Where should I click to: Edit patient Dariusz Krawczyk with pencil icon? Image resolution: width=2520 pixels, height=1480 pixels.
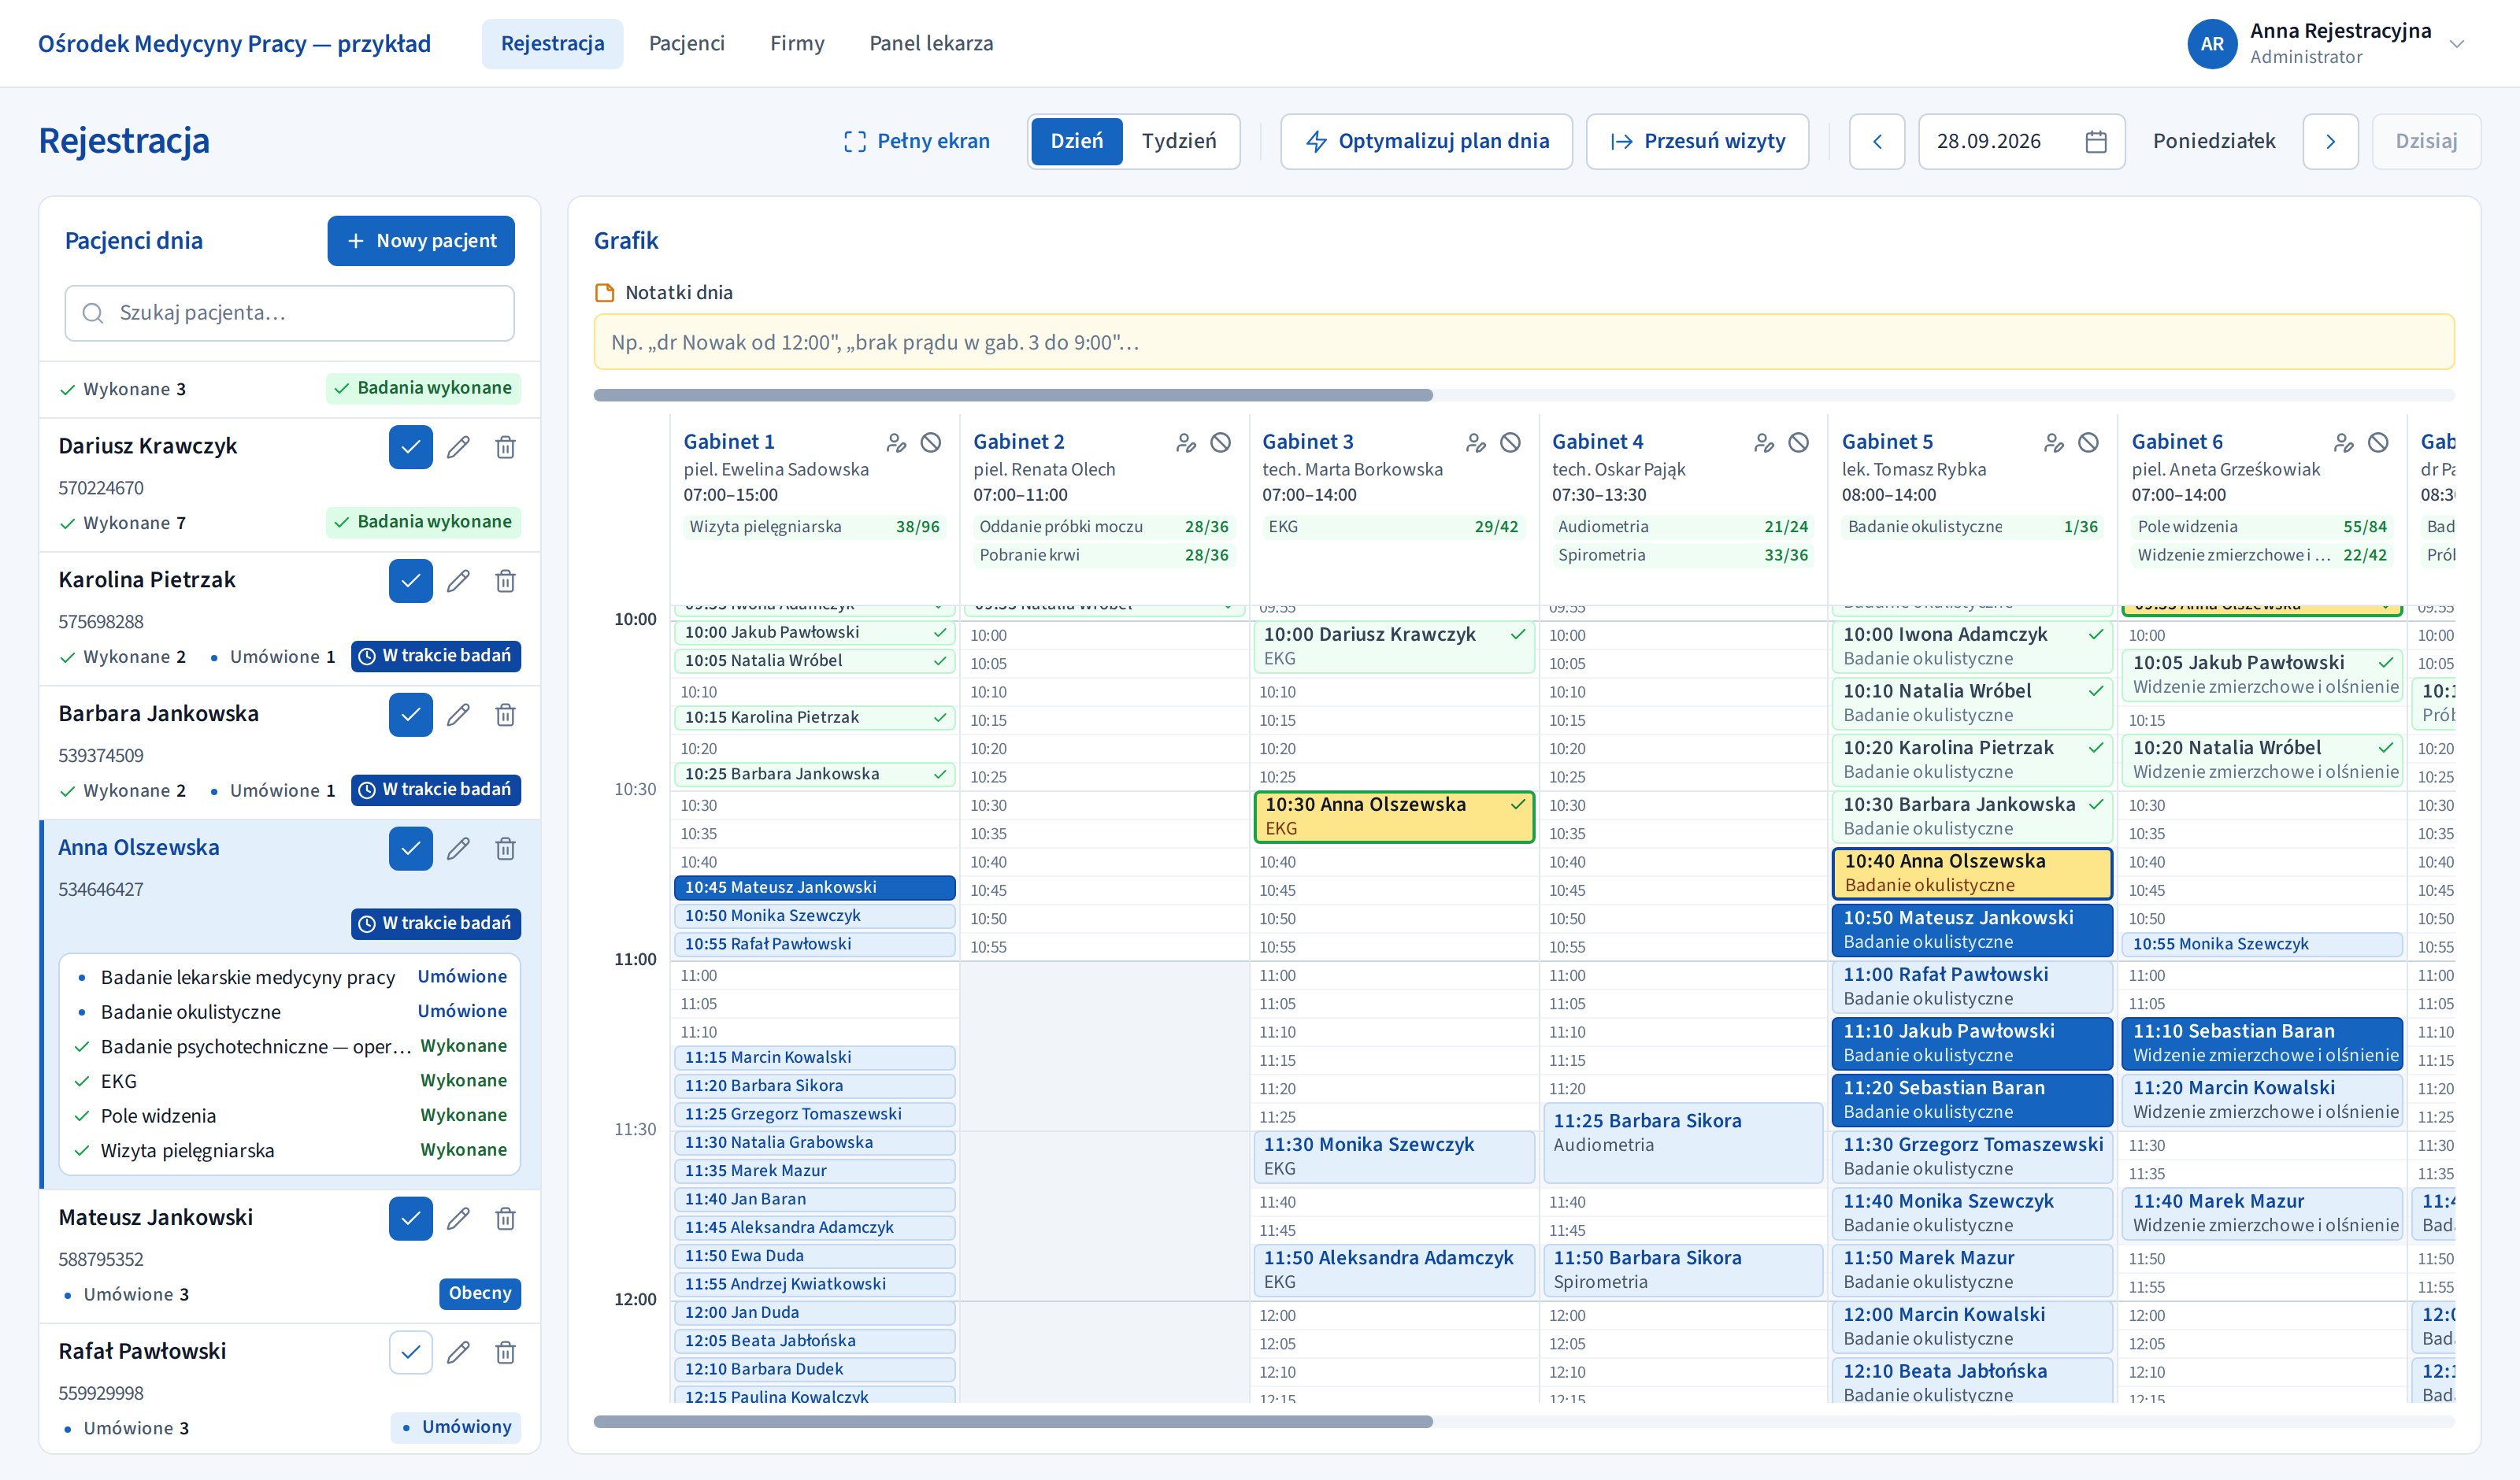coord(458,447)
